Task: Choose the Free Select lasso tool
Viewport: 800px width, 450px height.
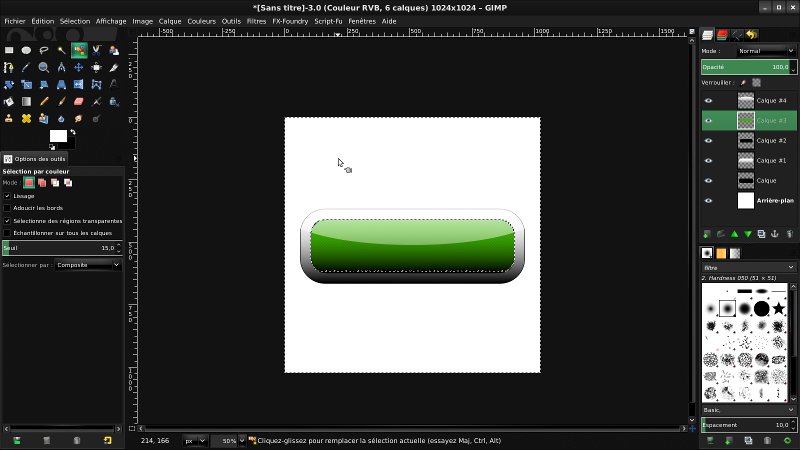Action: coord(44,50)
